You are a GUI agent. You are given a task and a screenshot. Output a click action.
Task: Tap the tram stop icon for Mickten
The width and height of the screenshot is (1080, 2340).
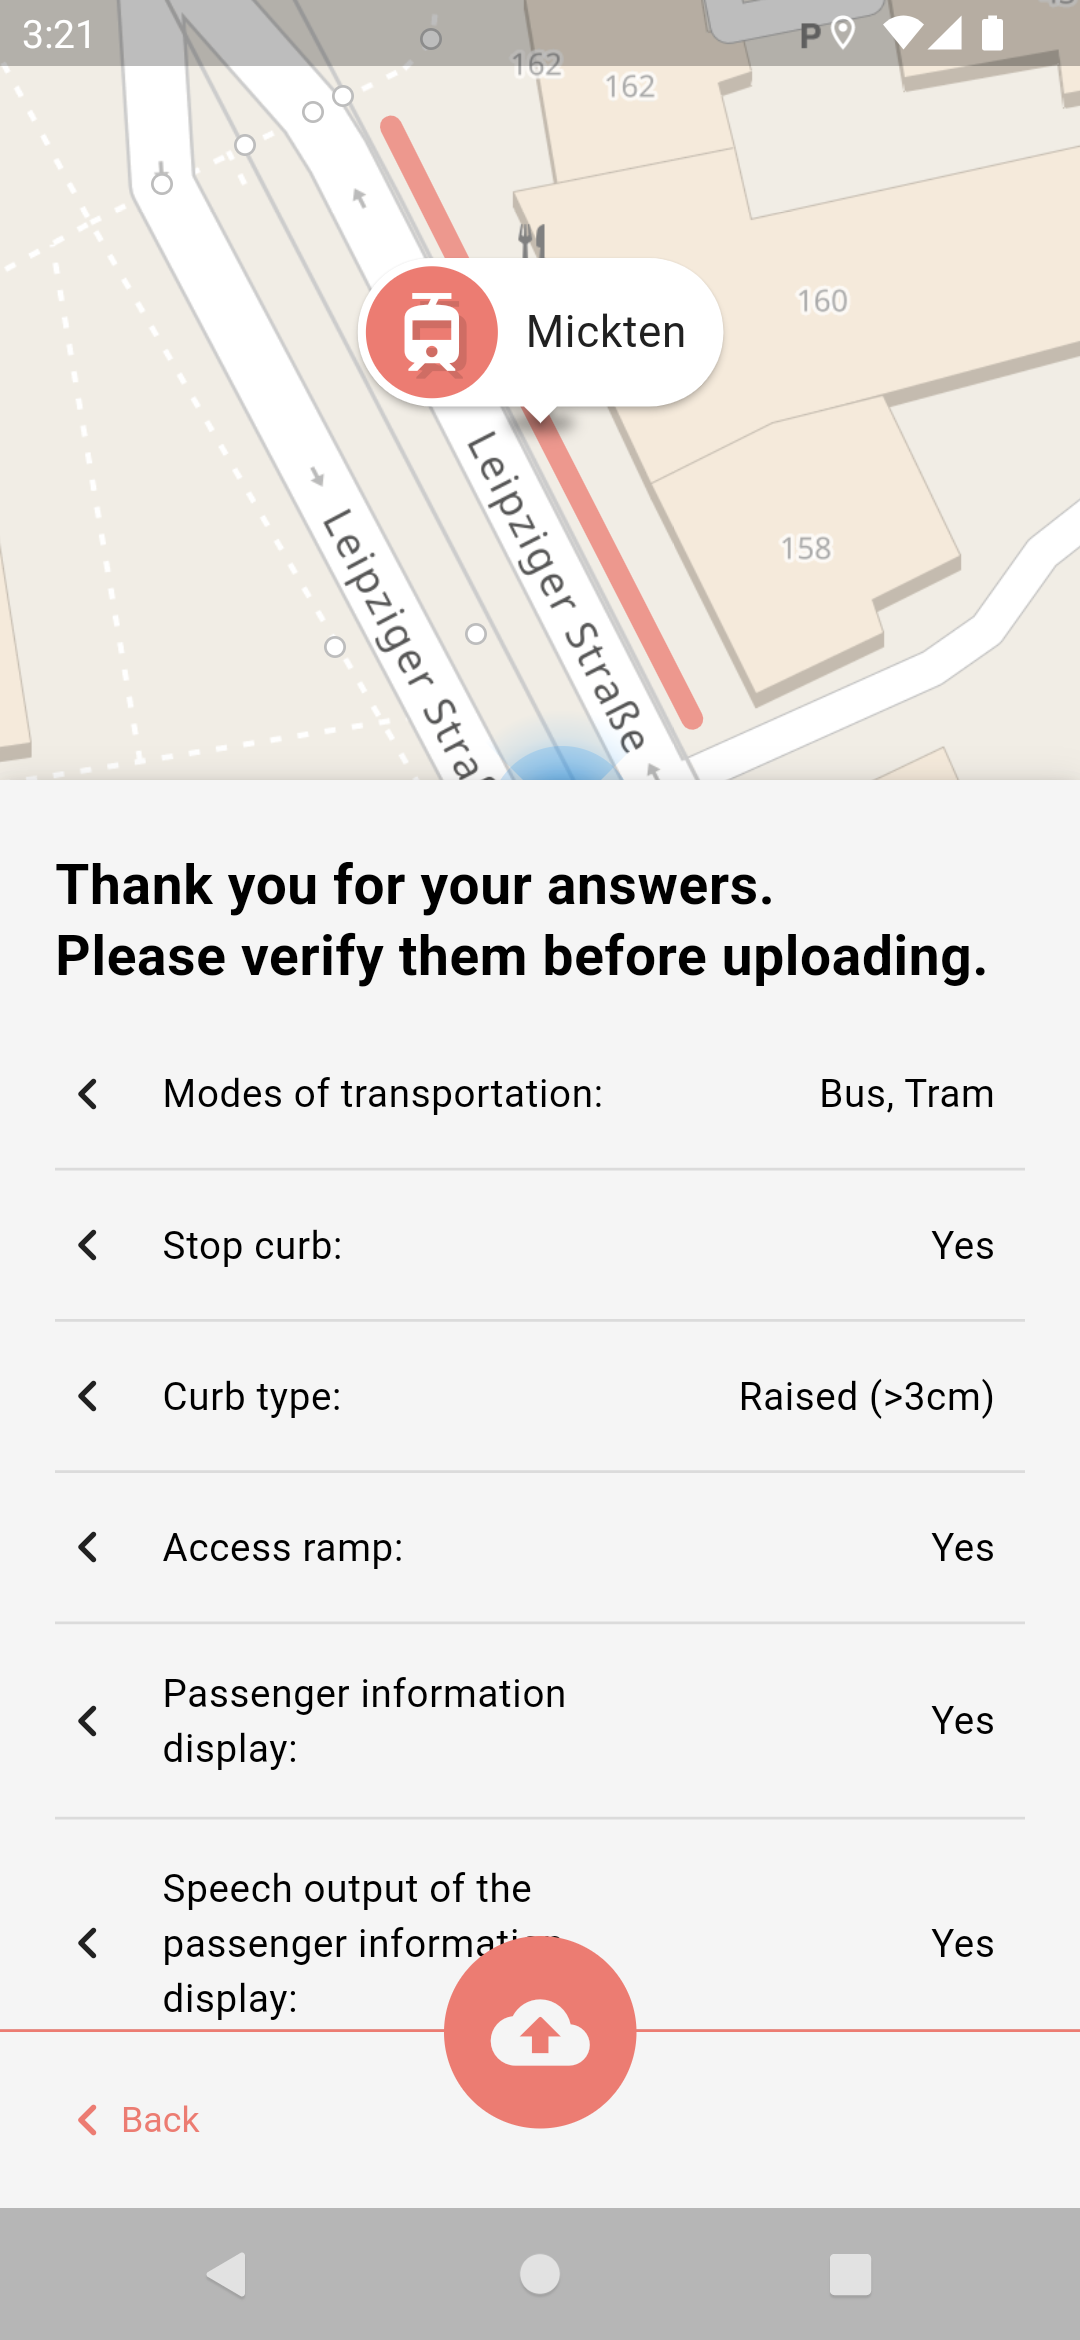click(432, 332)
